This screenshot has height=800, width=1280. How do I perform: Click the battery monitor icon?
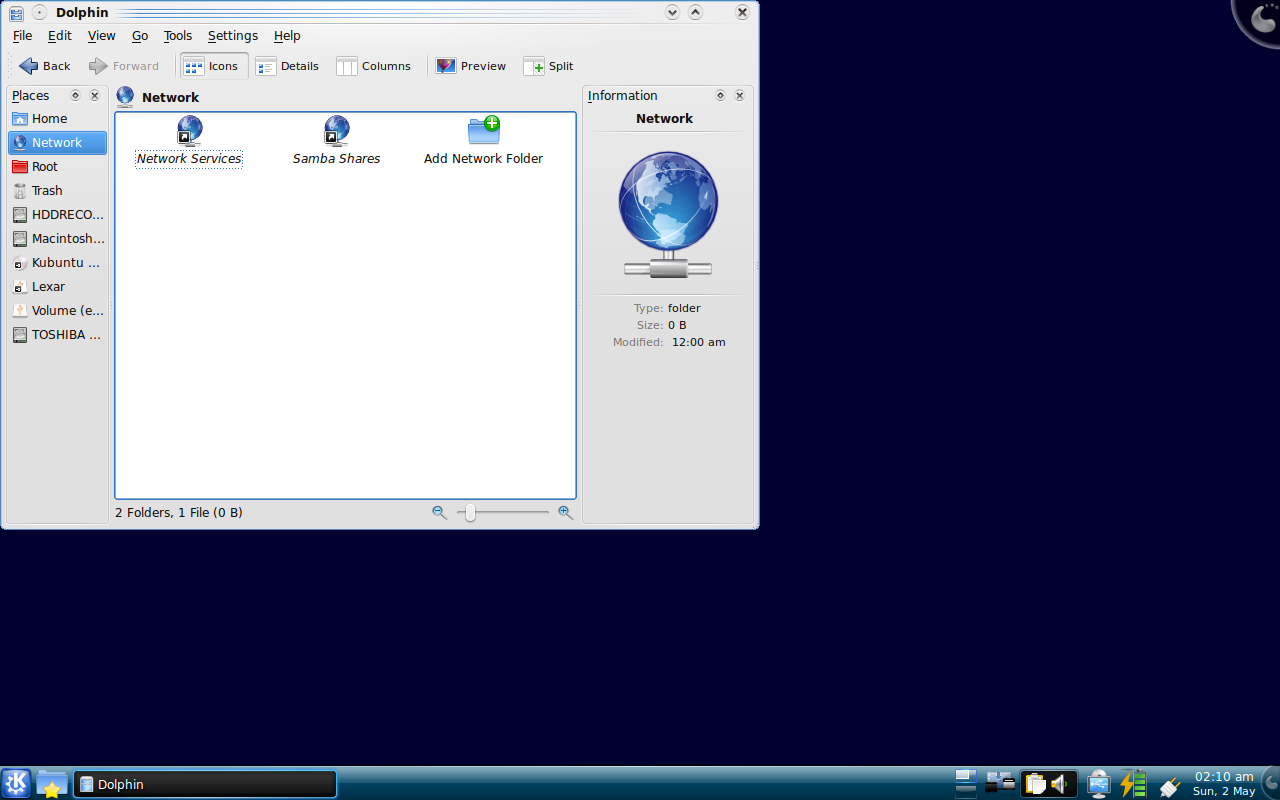(1133, 784)
